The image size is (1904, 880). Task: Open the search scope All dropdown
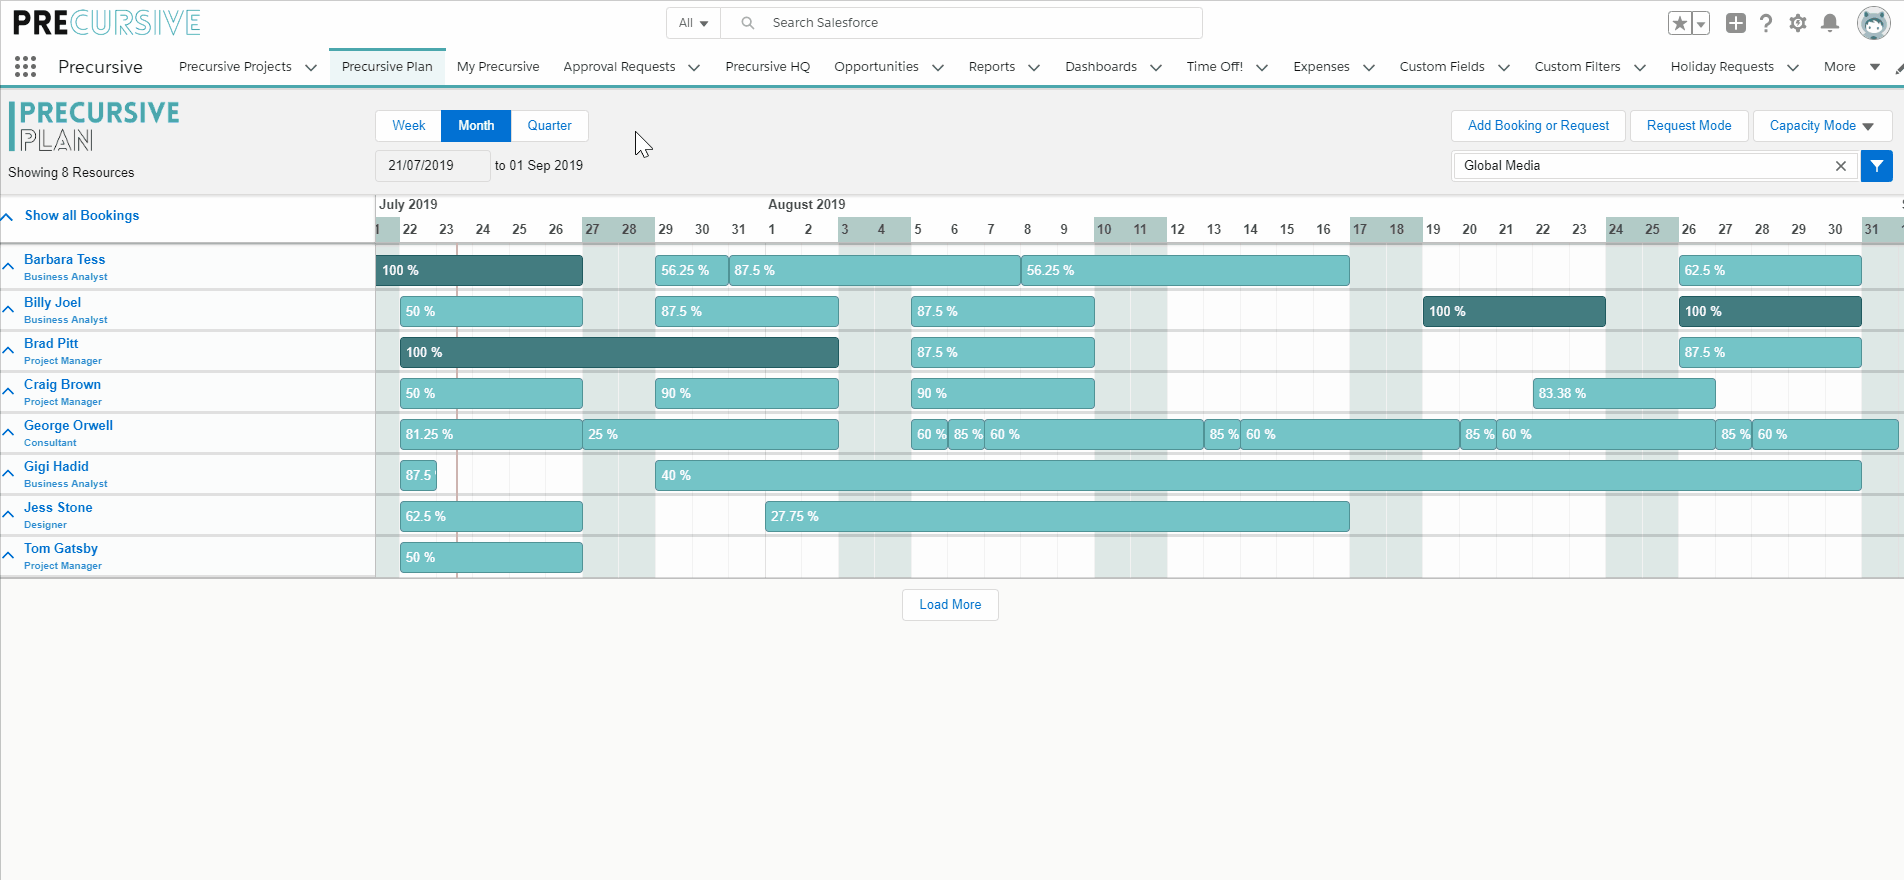click(x=693, y=23)
